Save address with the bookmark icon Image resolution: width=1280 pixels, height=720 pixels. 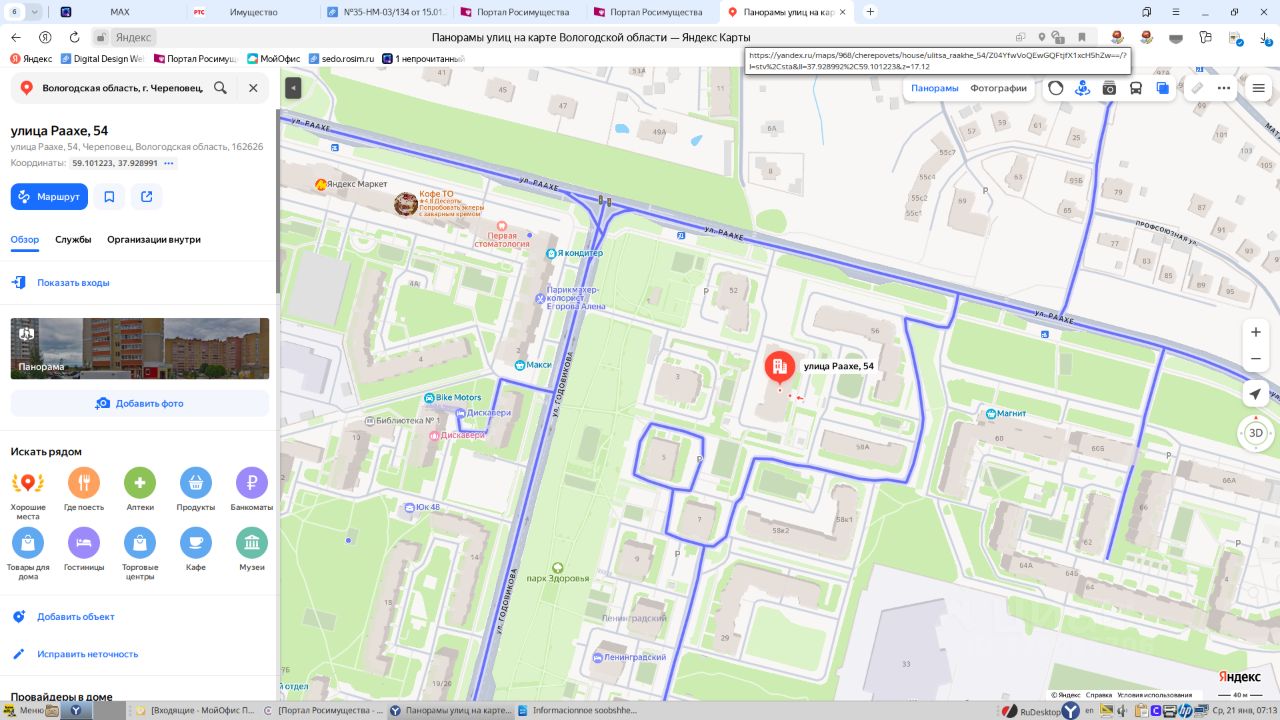[109, 197]
